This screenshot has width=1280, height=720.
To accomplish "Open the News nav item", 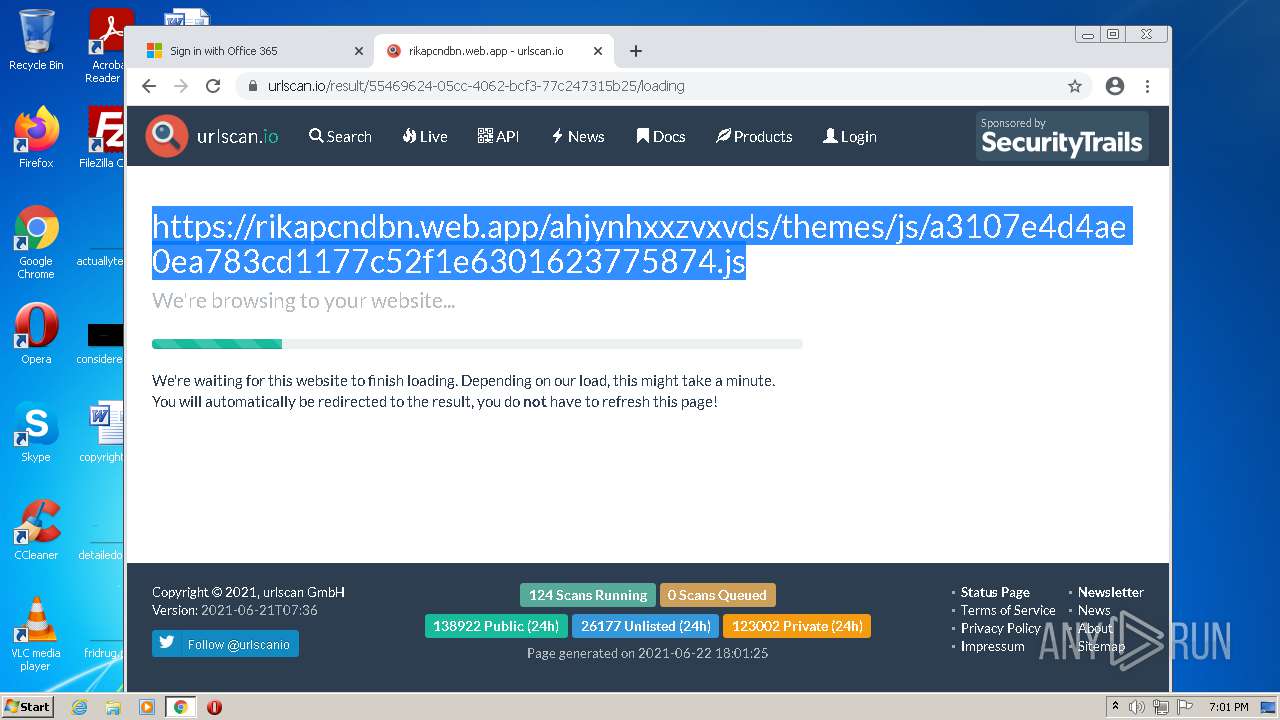I will click(578, 136).
